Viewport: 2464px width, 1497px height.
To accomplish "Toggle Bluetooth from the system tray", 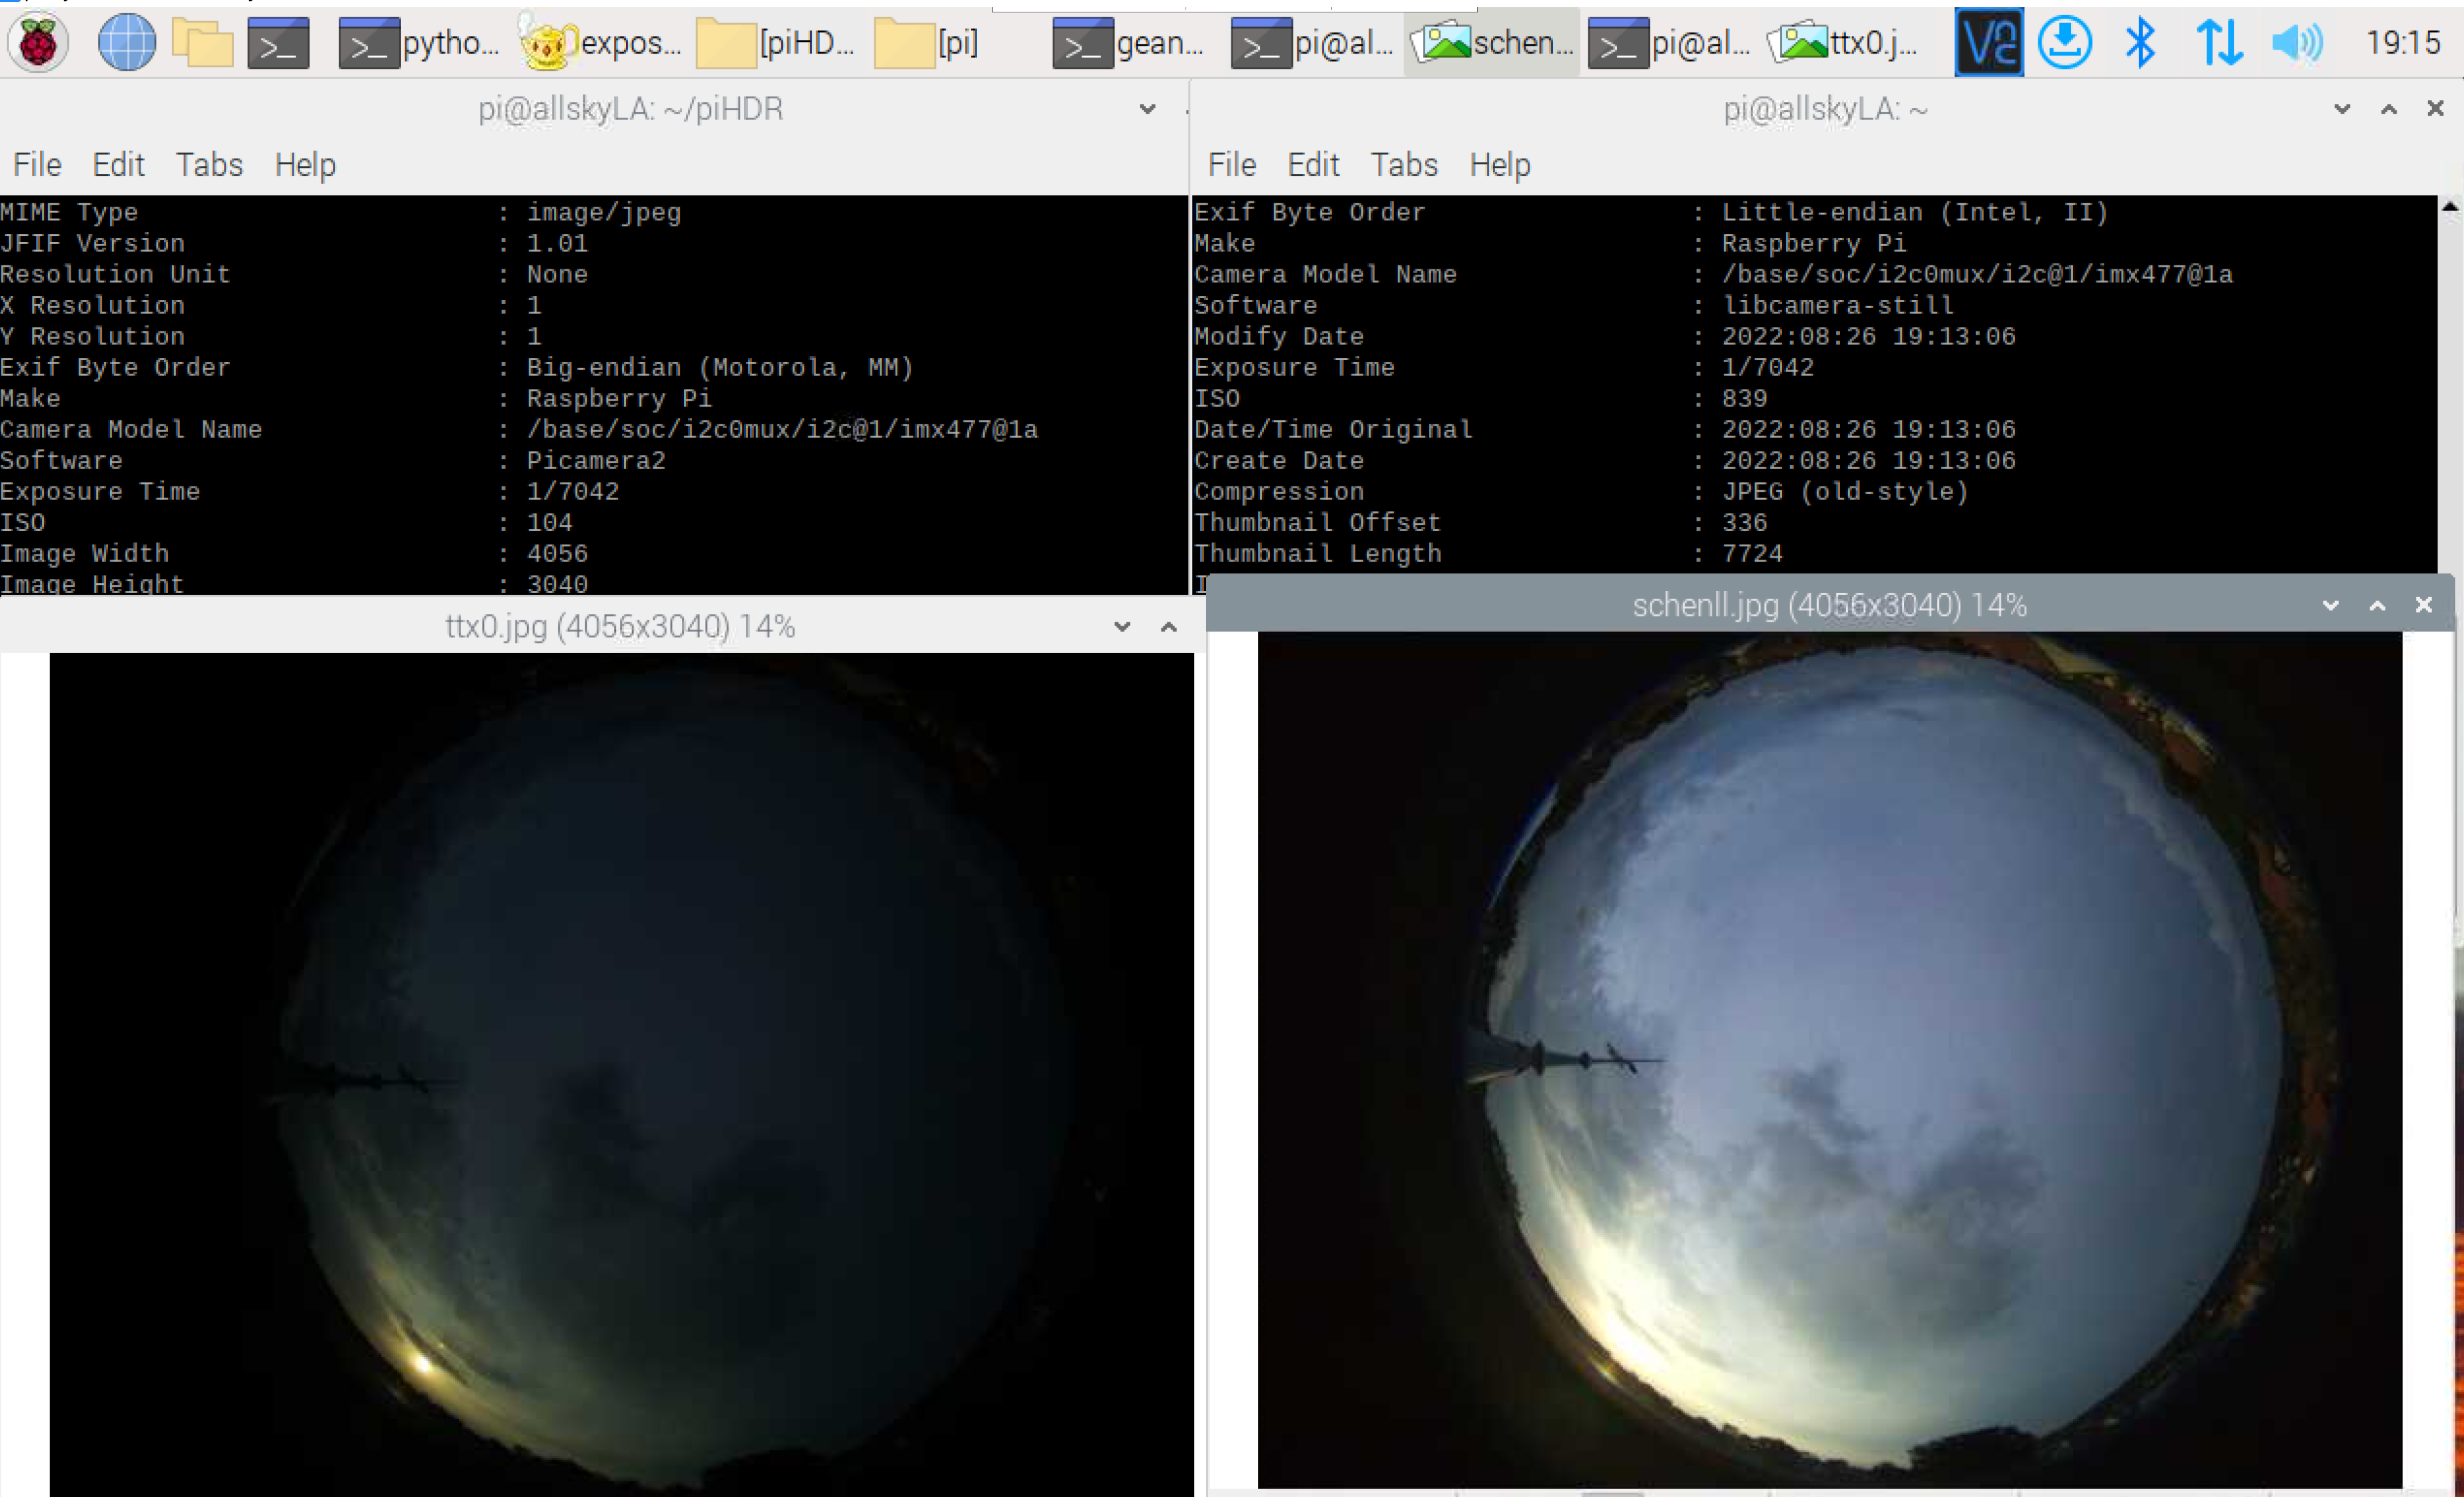I will point(2140,42).
